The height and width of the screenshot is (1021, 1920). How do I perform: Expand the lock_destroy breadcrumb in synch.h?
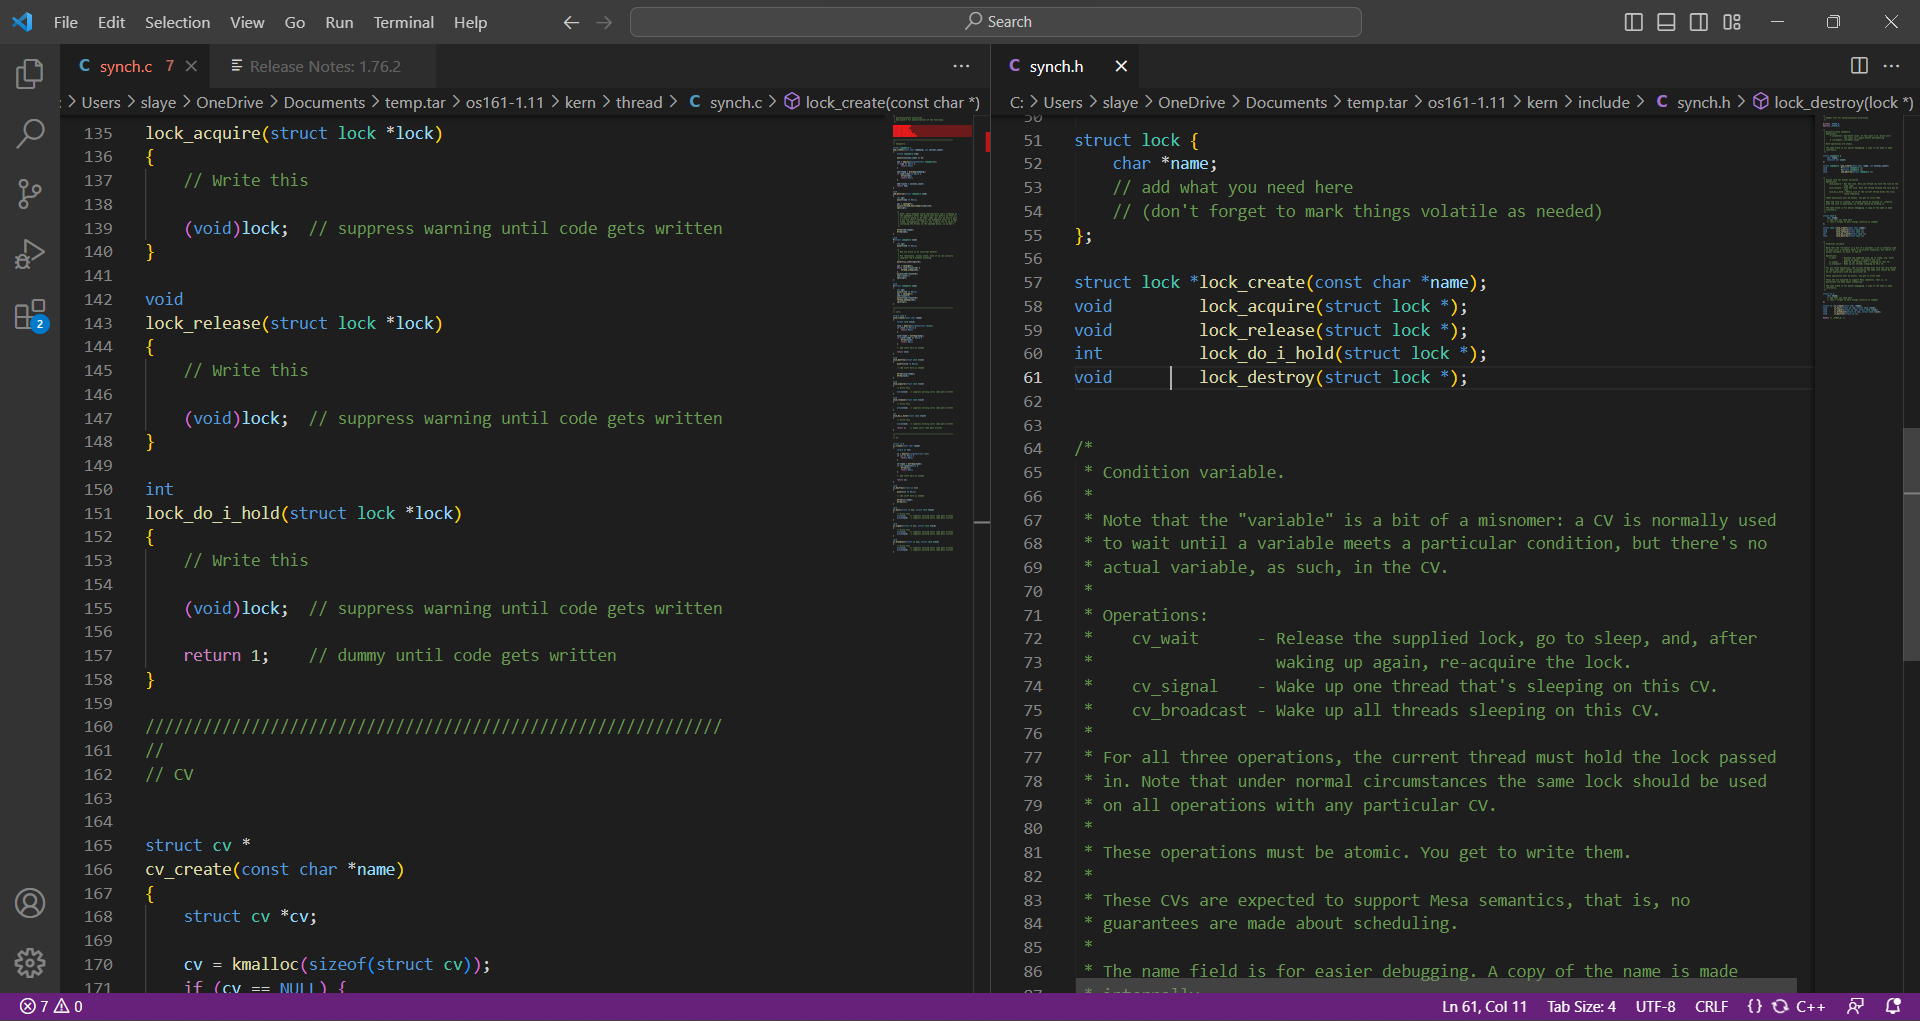1833,102
